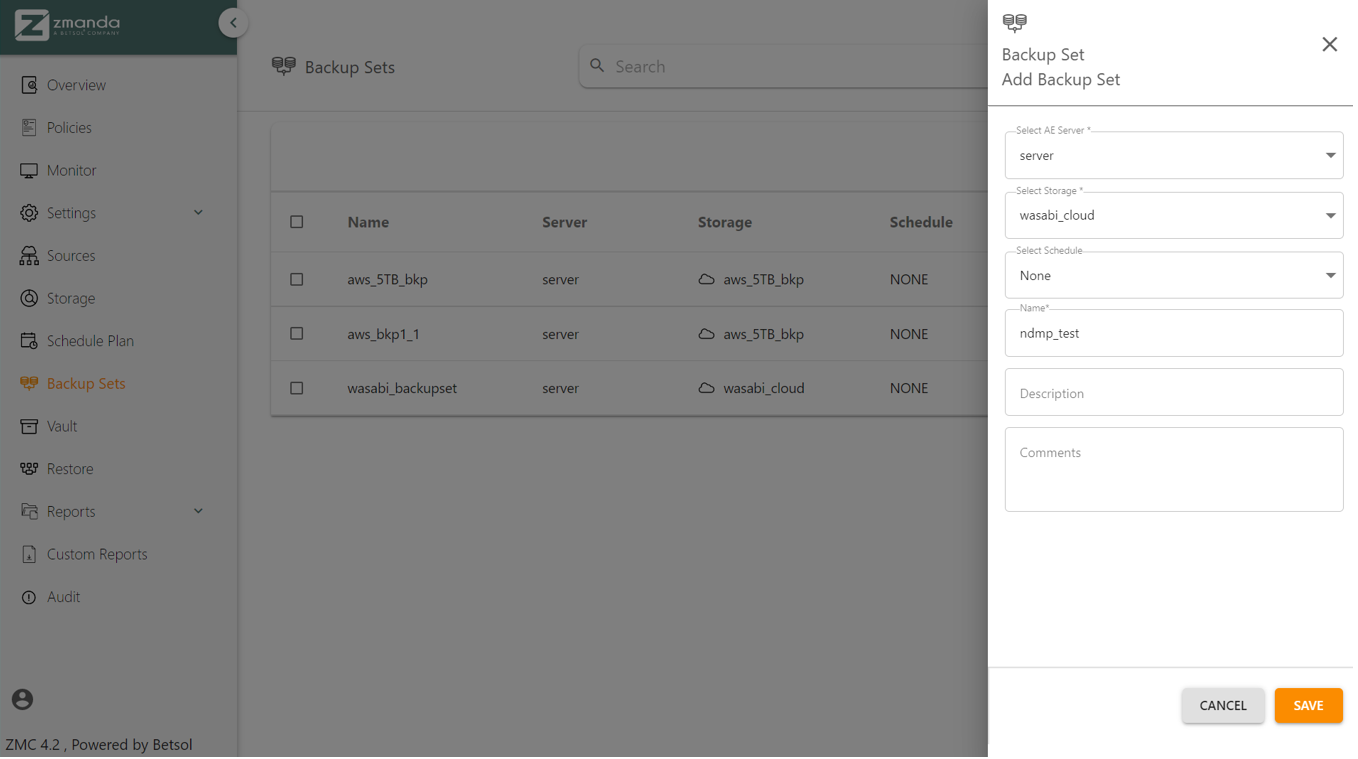Click the Restore icon in sidebar

(29, 469)
